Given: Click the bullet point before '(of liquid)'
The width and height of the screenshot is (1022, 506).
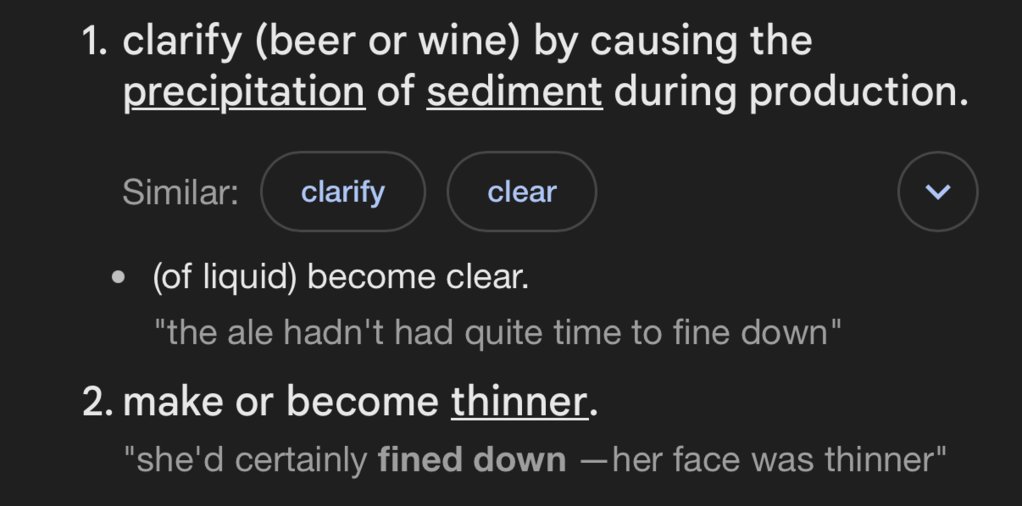Looking at the screenshot, I should 118,277.
